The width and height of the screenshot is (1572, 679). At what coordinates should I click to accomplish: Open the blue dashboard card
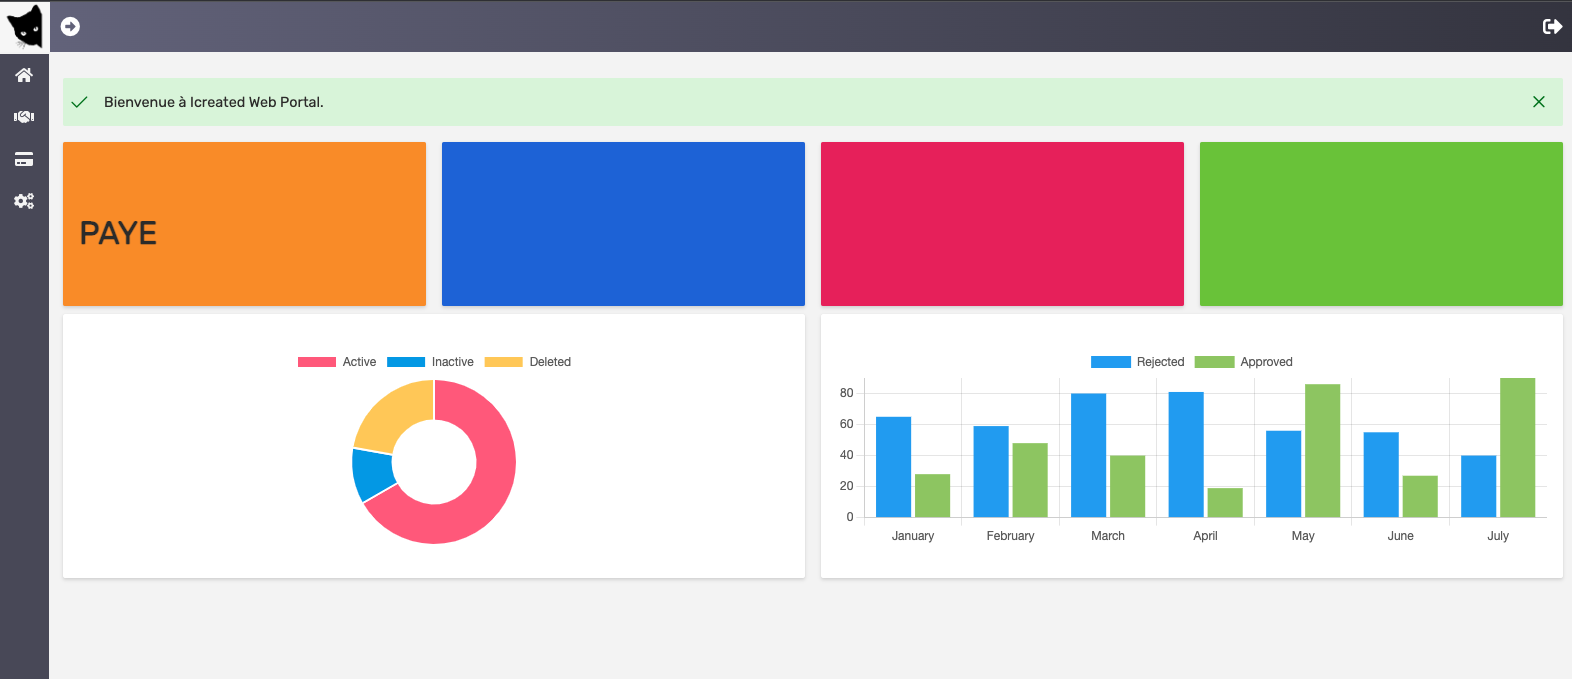coord(623,224)
